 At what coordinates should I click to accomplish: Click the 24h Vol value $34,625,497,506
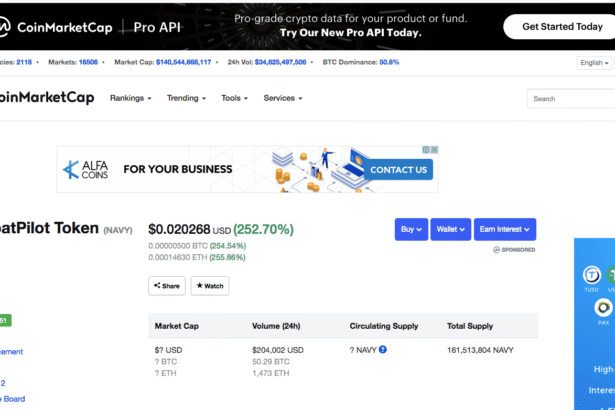280,62
